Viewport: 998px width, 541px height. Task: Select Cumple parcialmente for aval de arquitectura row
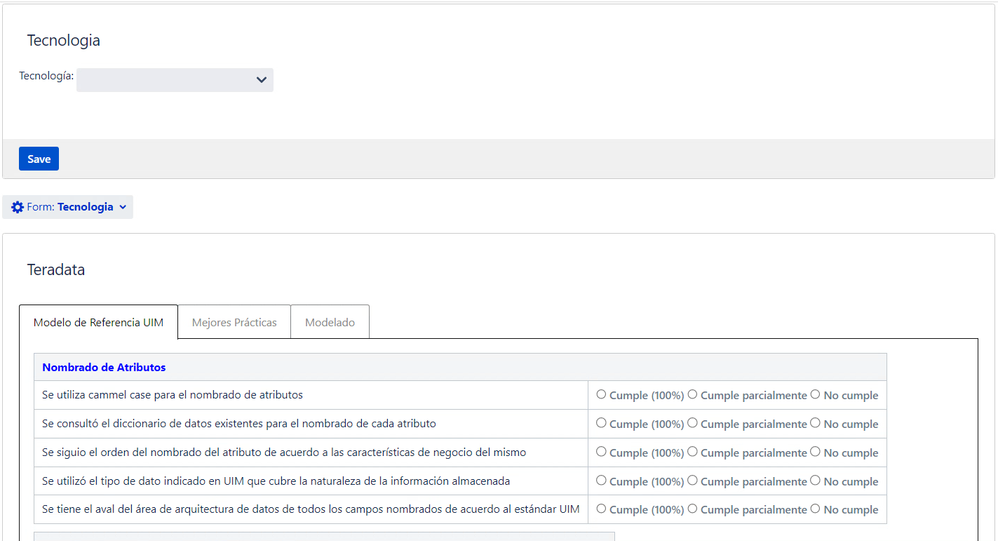(x=692, y=509)
